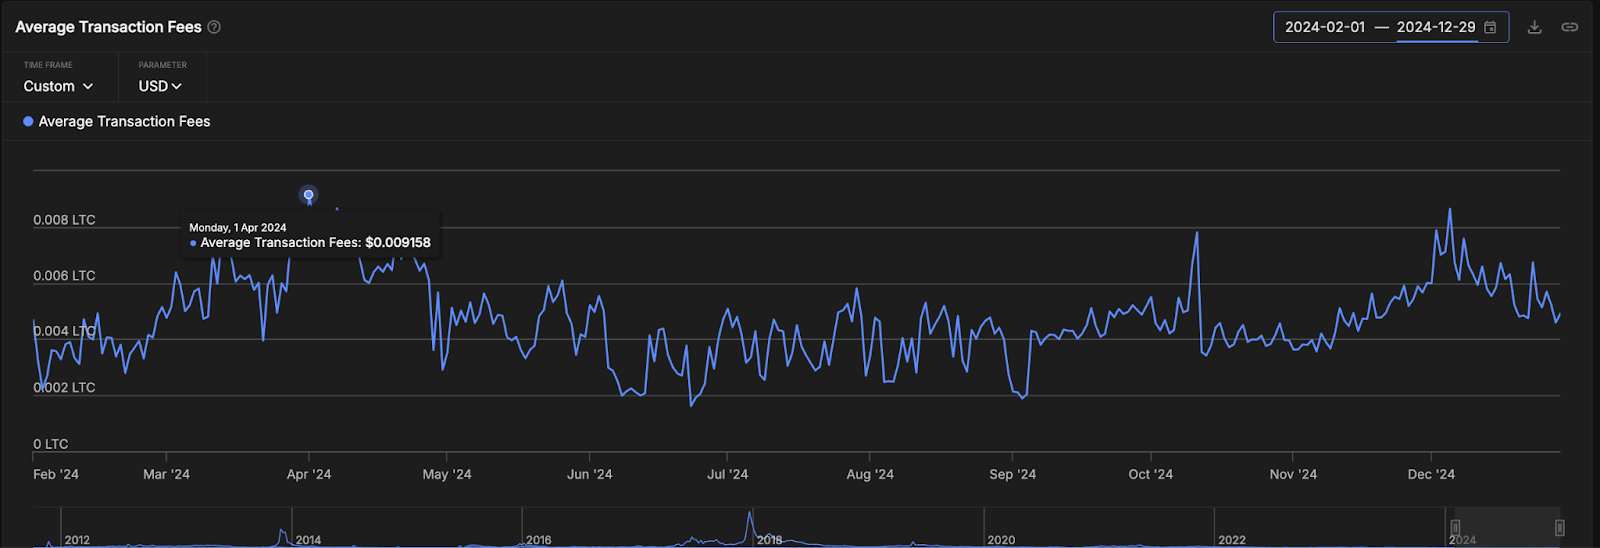Screen dimensions: 1600x548
Task: Click the 0.002 LTC y-axis label
Action: (x=64, y=388)
